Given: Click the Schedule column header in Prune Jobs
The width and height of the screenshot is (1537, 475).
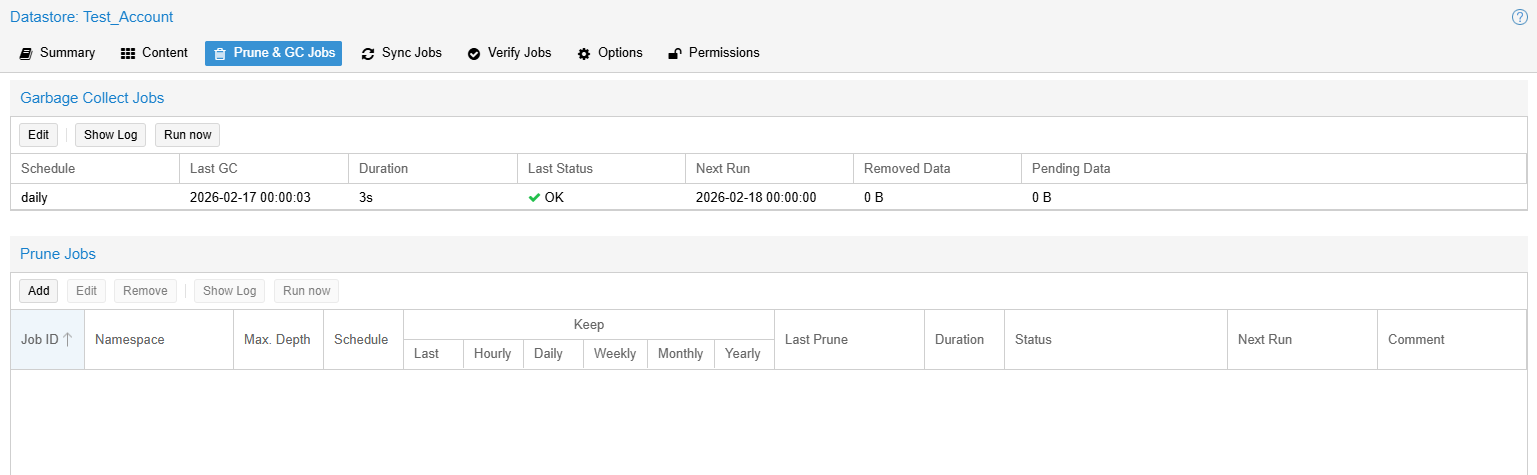Looking at the screenshot, I should pos(361,340).
